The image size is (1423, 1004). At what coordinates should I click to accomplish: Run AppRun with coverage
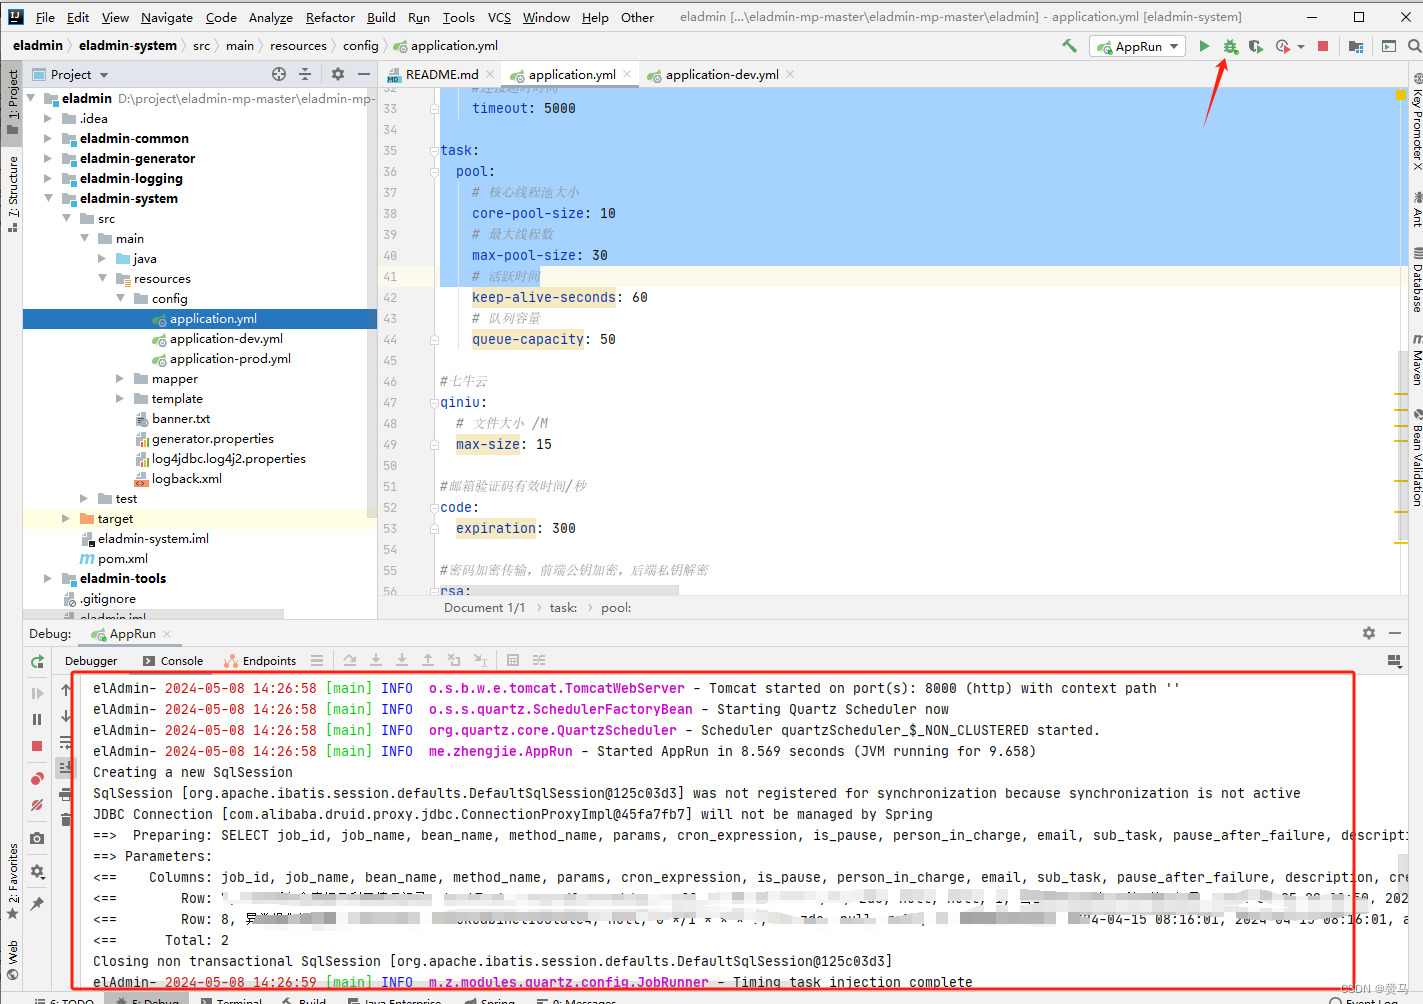tap(1256, 46)
